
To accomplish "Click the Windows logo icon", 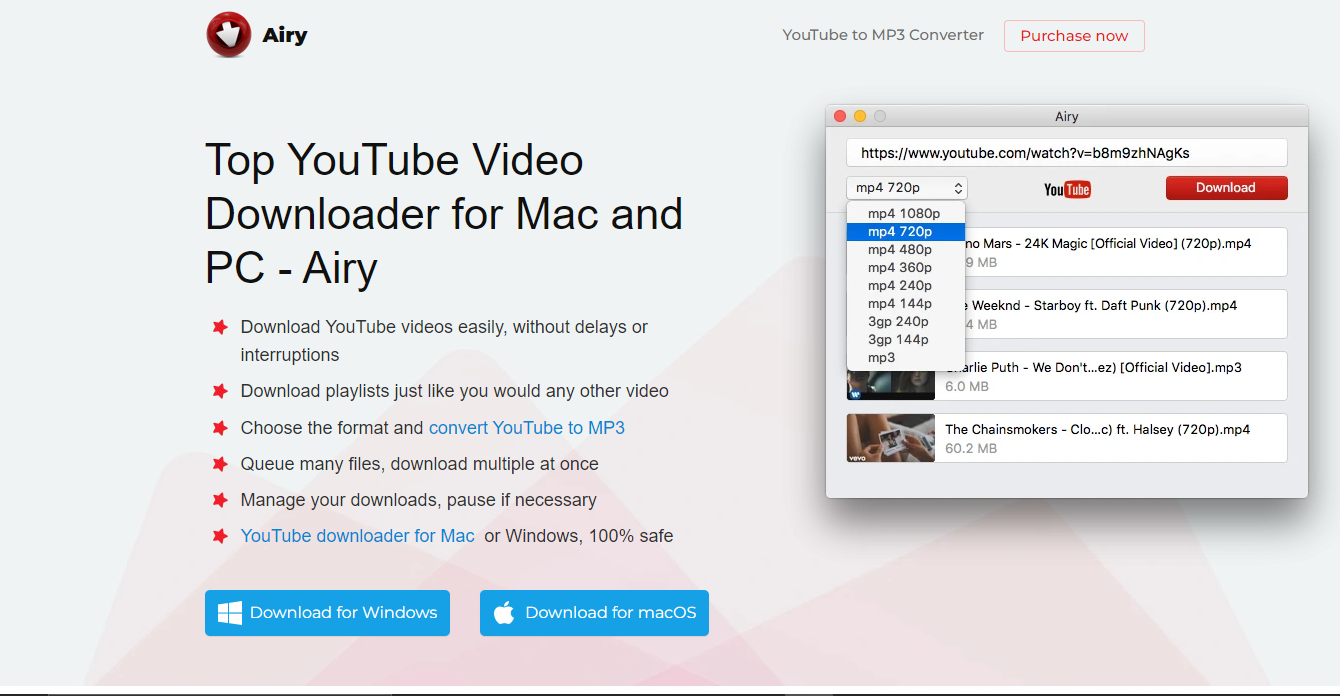I will click(230, 613).
